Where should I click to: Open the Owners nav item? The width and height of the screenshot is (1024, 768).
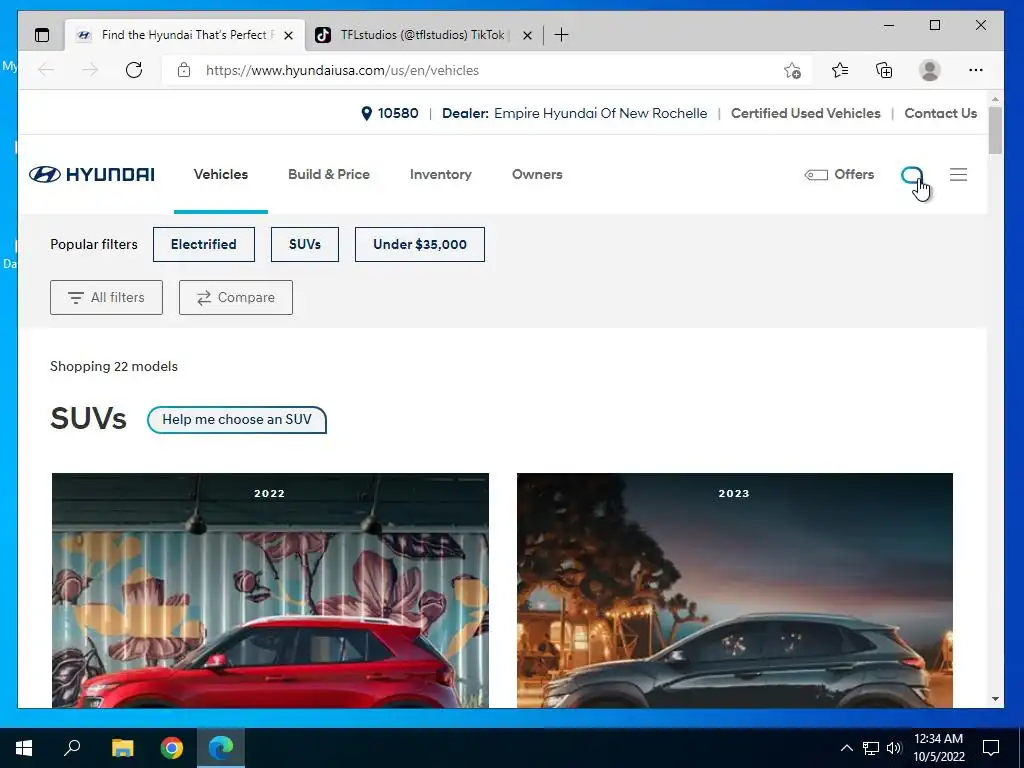pos(537,174)
